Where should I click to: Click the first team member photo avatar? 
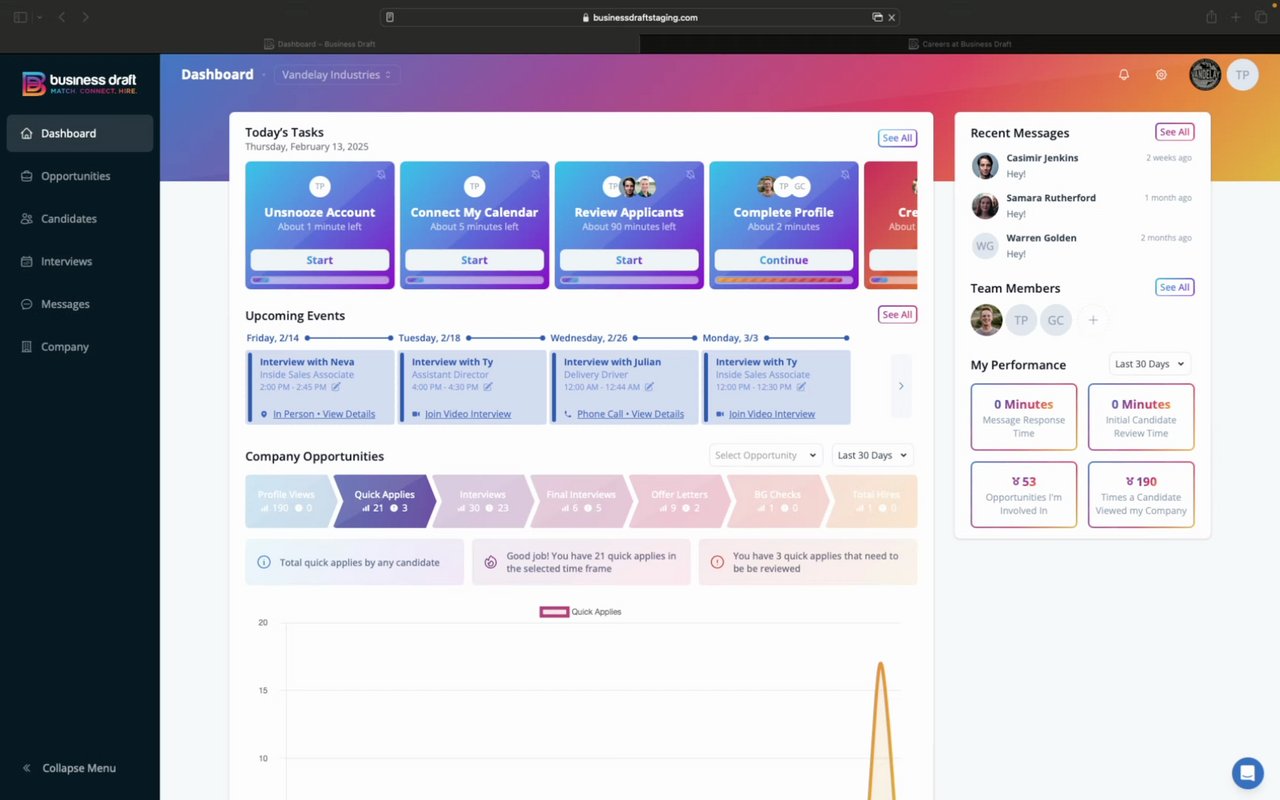(x=986, y=320)
